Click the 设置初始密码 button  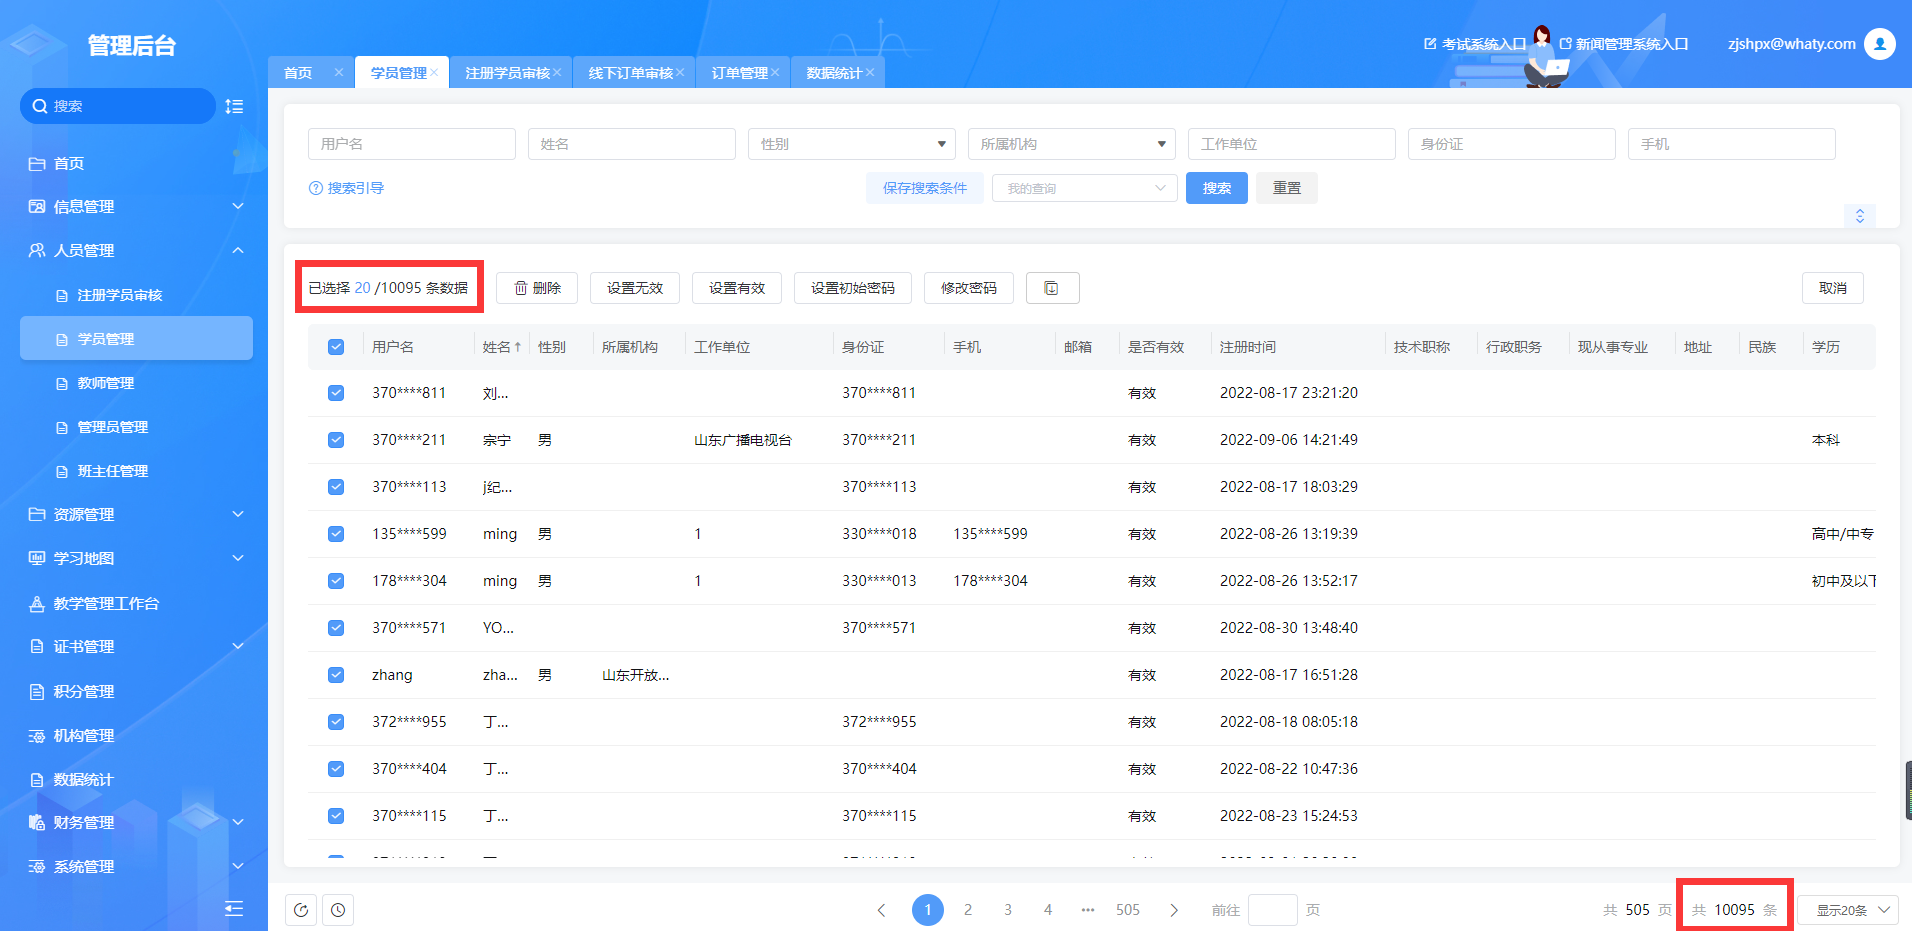853,288
